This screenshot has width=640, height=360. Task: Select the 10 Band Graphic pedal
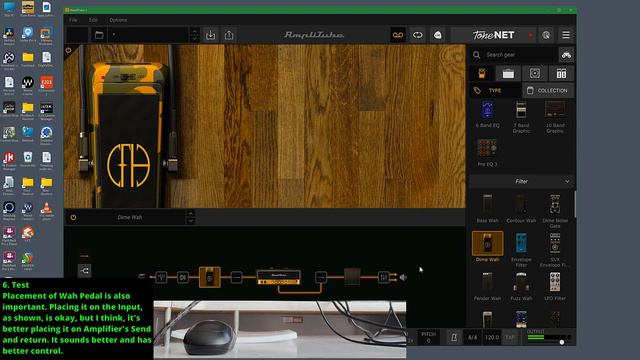[x=555, y=117]
